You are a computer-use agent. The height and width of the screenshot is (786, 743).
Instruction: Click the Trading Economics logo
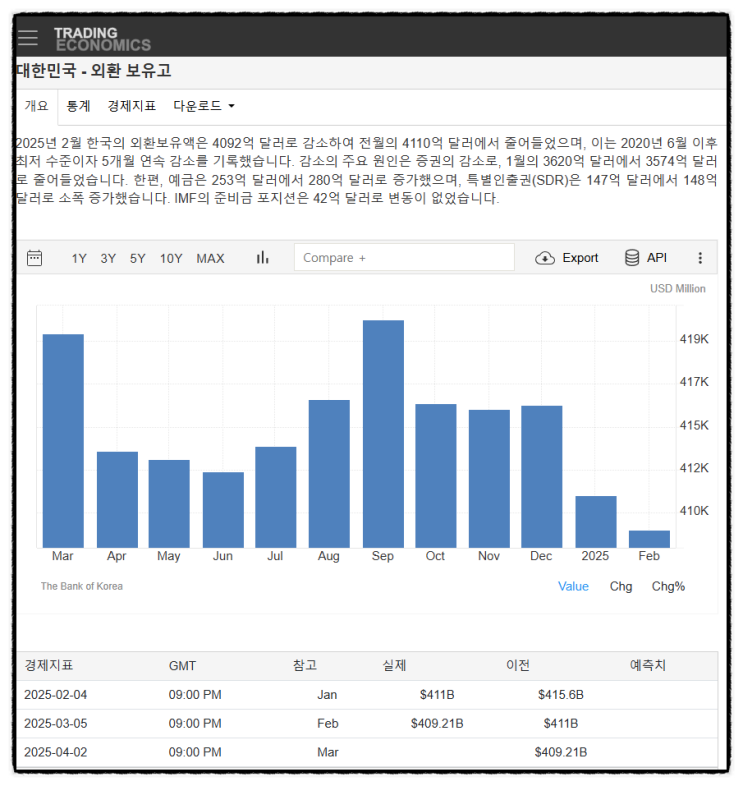pyautogui.click(x=102, y=39)
